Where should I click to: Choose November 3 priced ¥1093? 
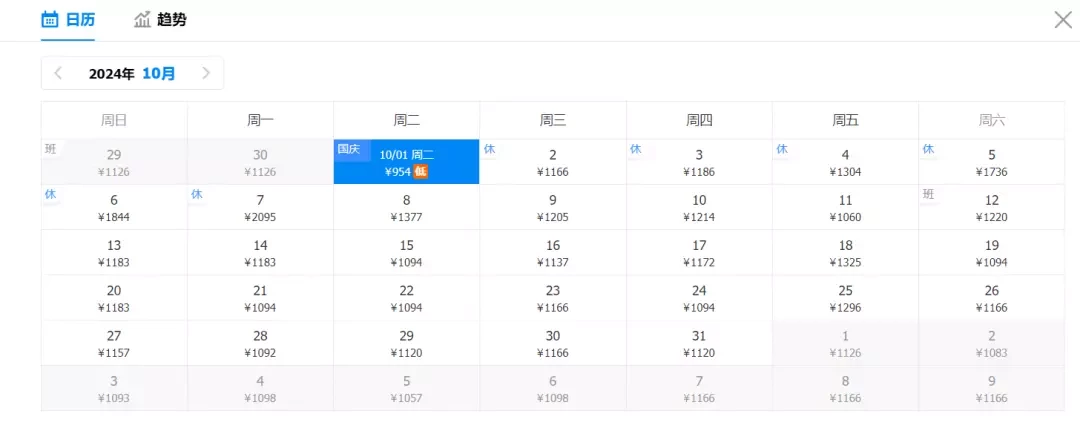[x=114, y=388]
